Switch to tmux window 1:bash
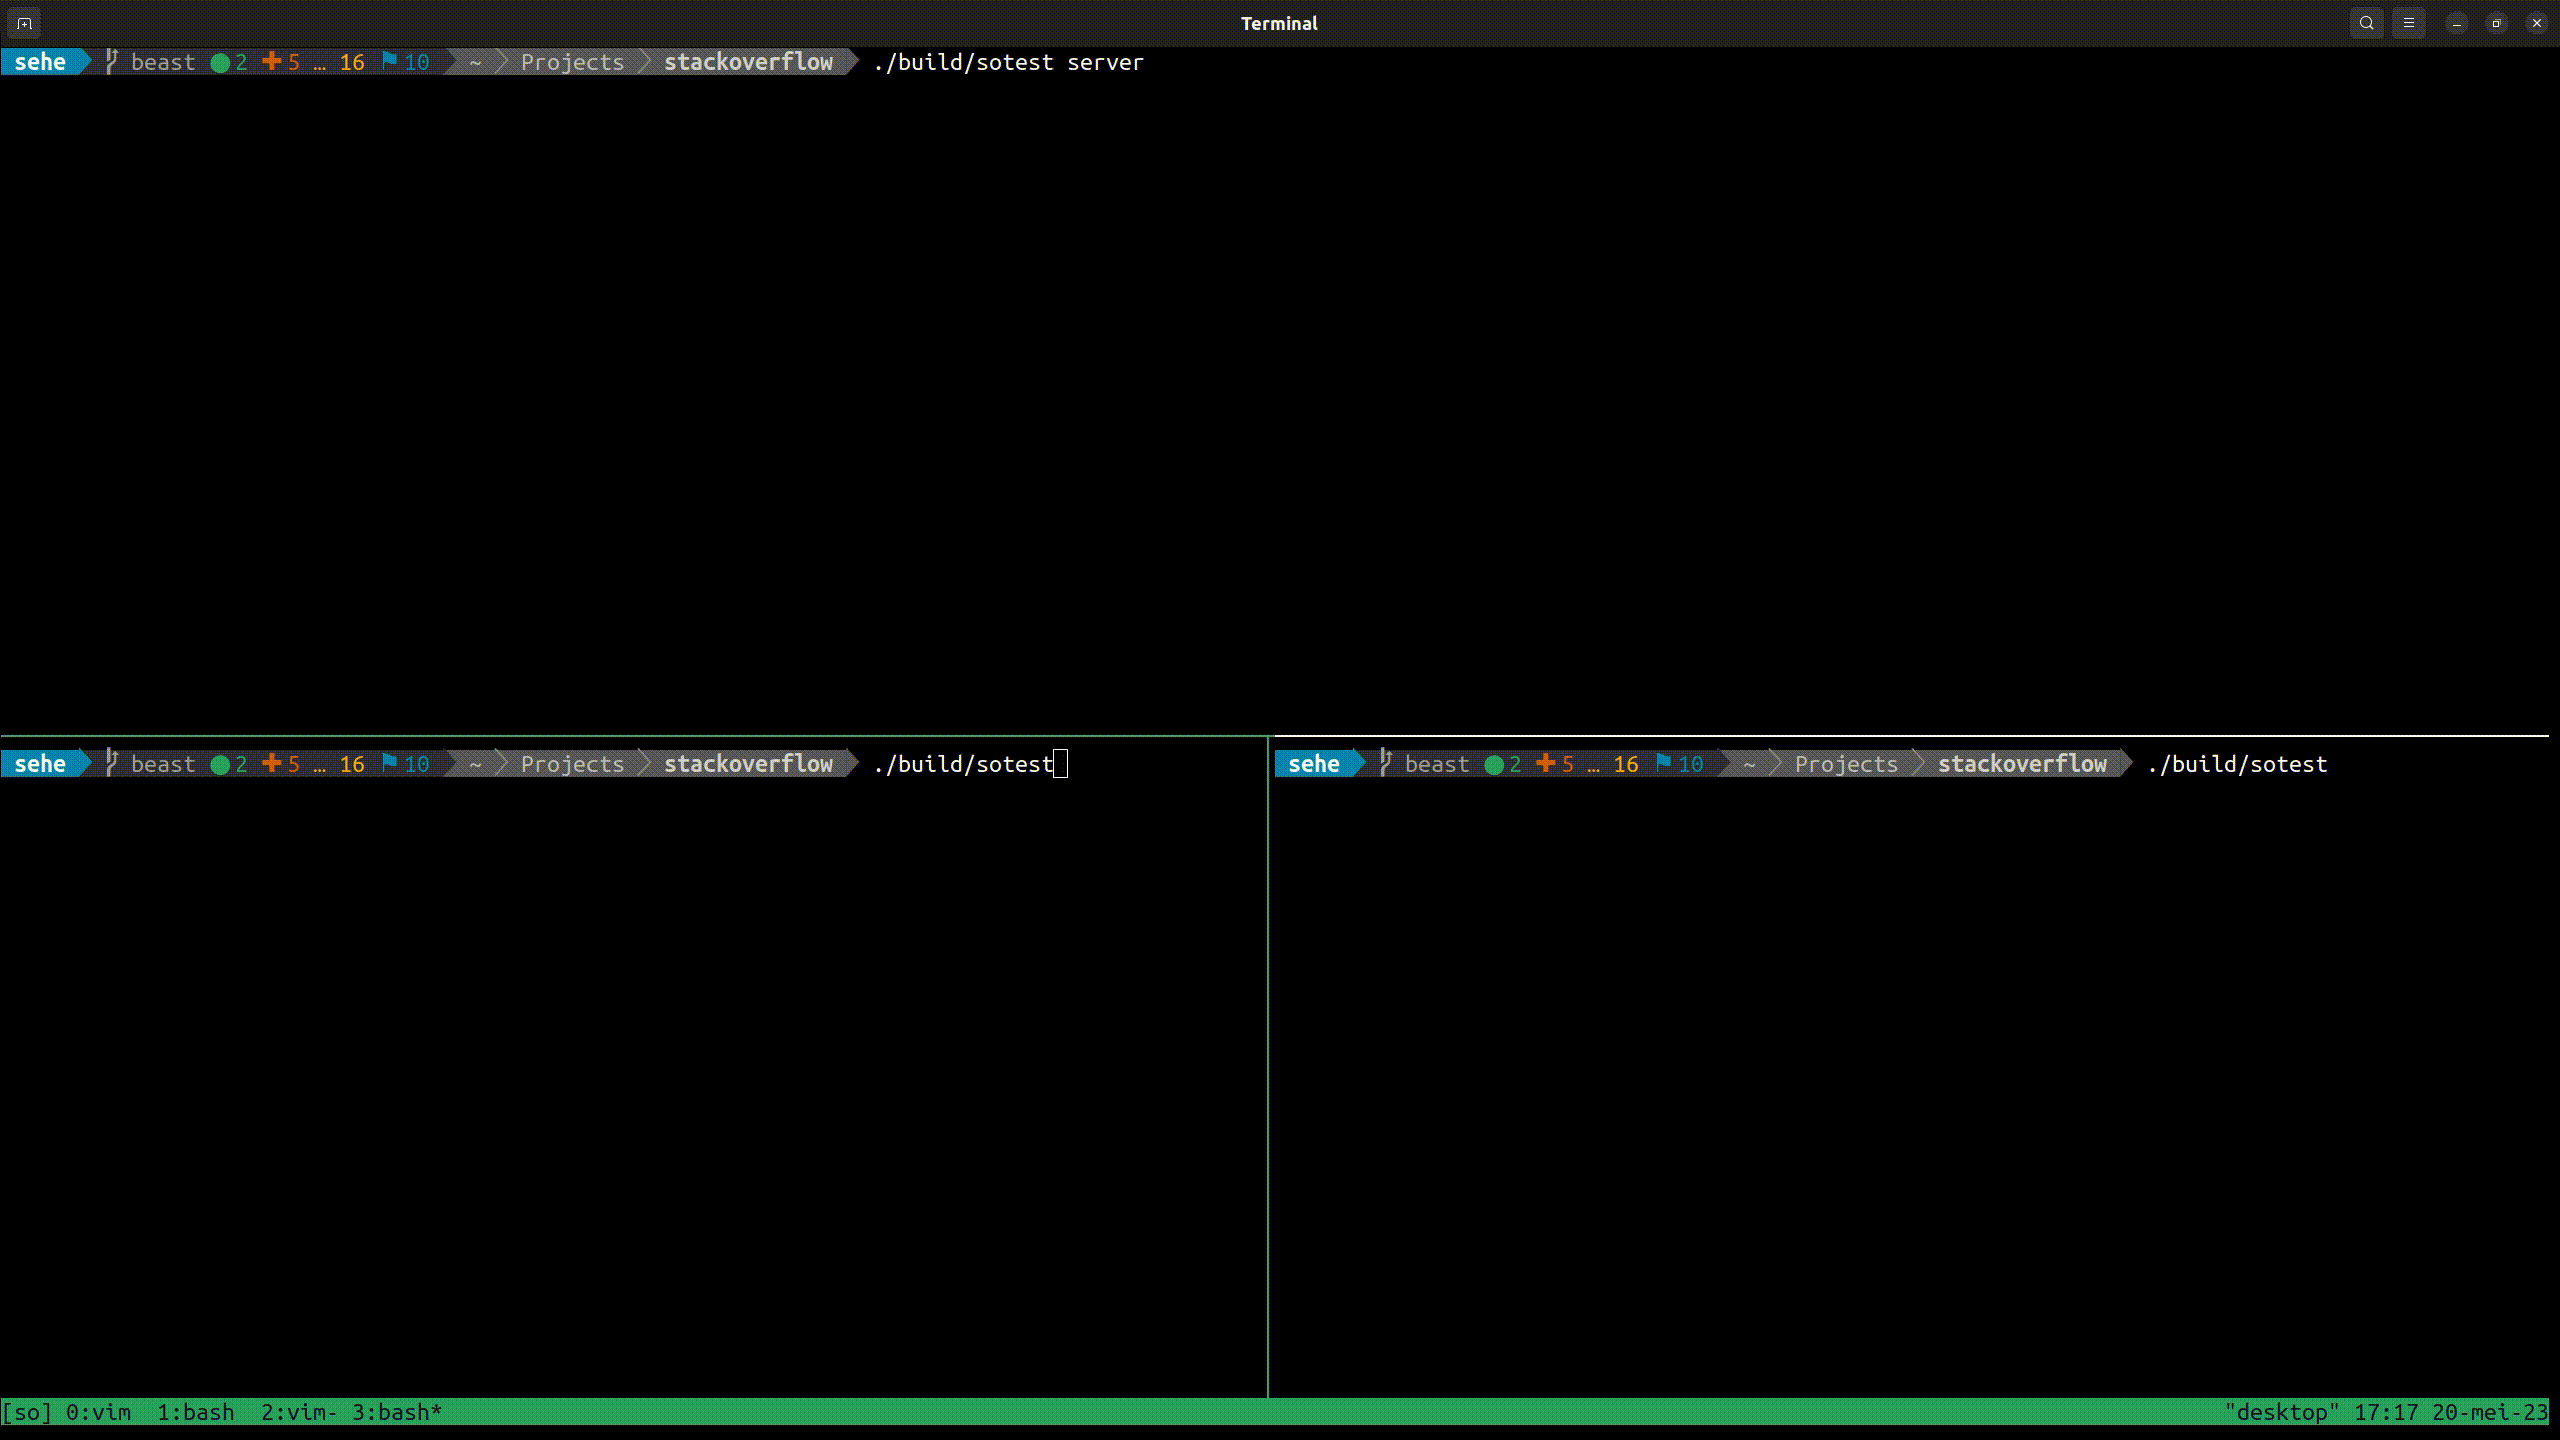This screenshot has width=2560, height=1440. (x=196, y=1412)
